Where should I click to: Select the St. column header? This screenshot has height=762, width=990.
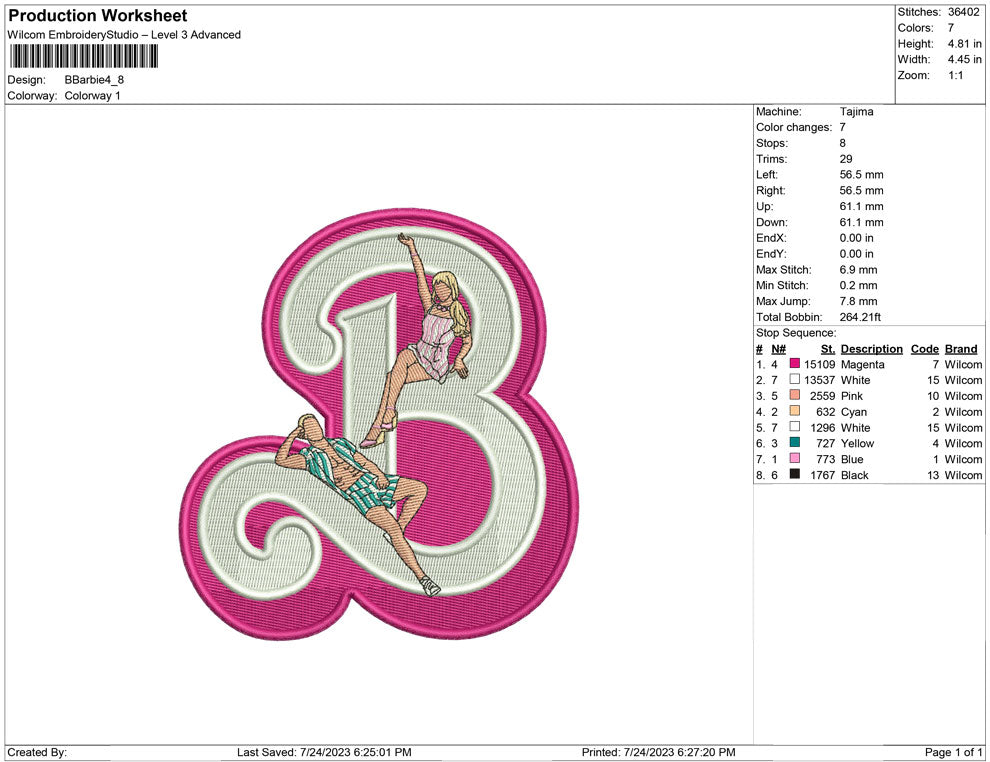click(x=827, y=349)
